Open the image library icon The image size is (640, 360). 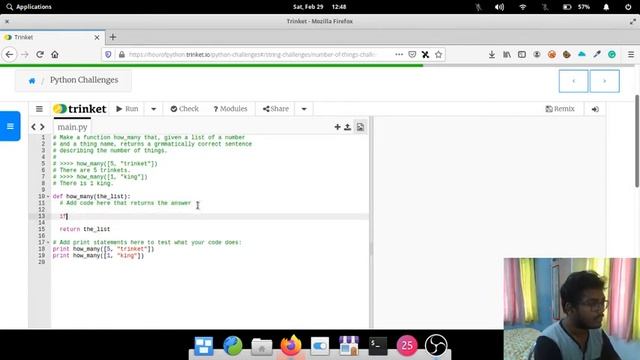coord(360,127)
